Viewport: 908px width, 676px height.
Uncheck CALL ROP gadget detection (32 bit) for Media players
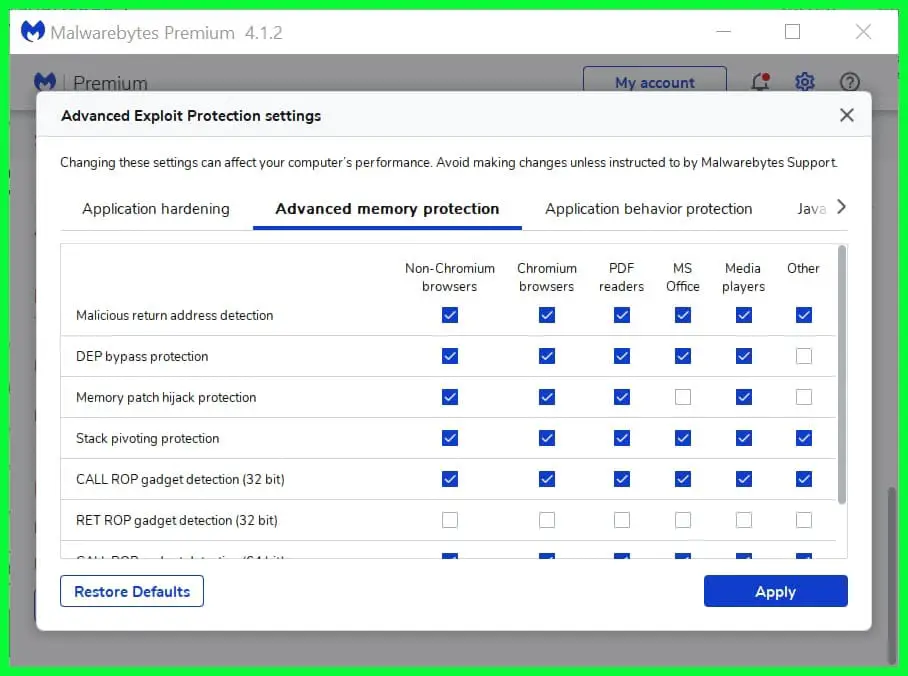pyautogui.click(x=744, y=480)
